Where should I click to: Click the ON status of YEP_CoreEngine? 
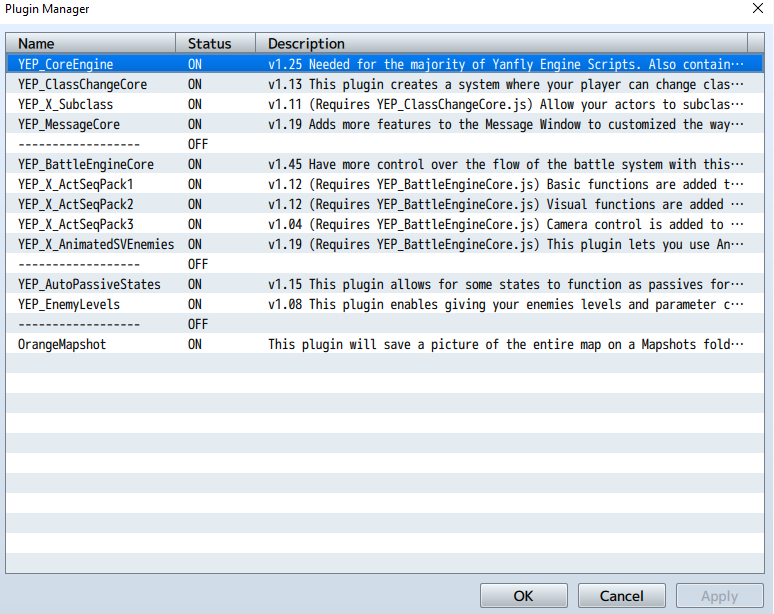pos(195,64)
